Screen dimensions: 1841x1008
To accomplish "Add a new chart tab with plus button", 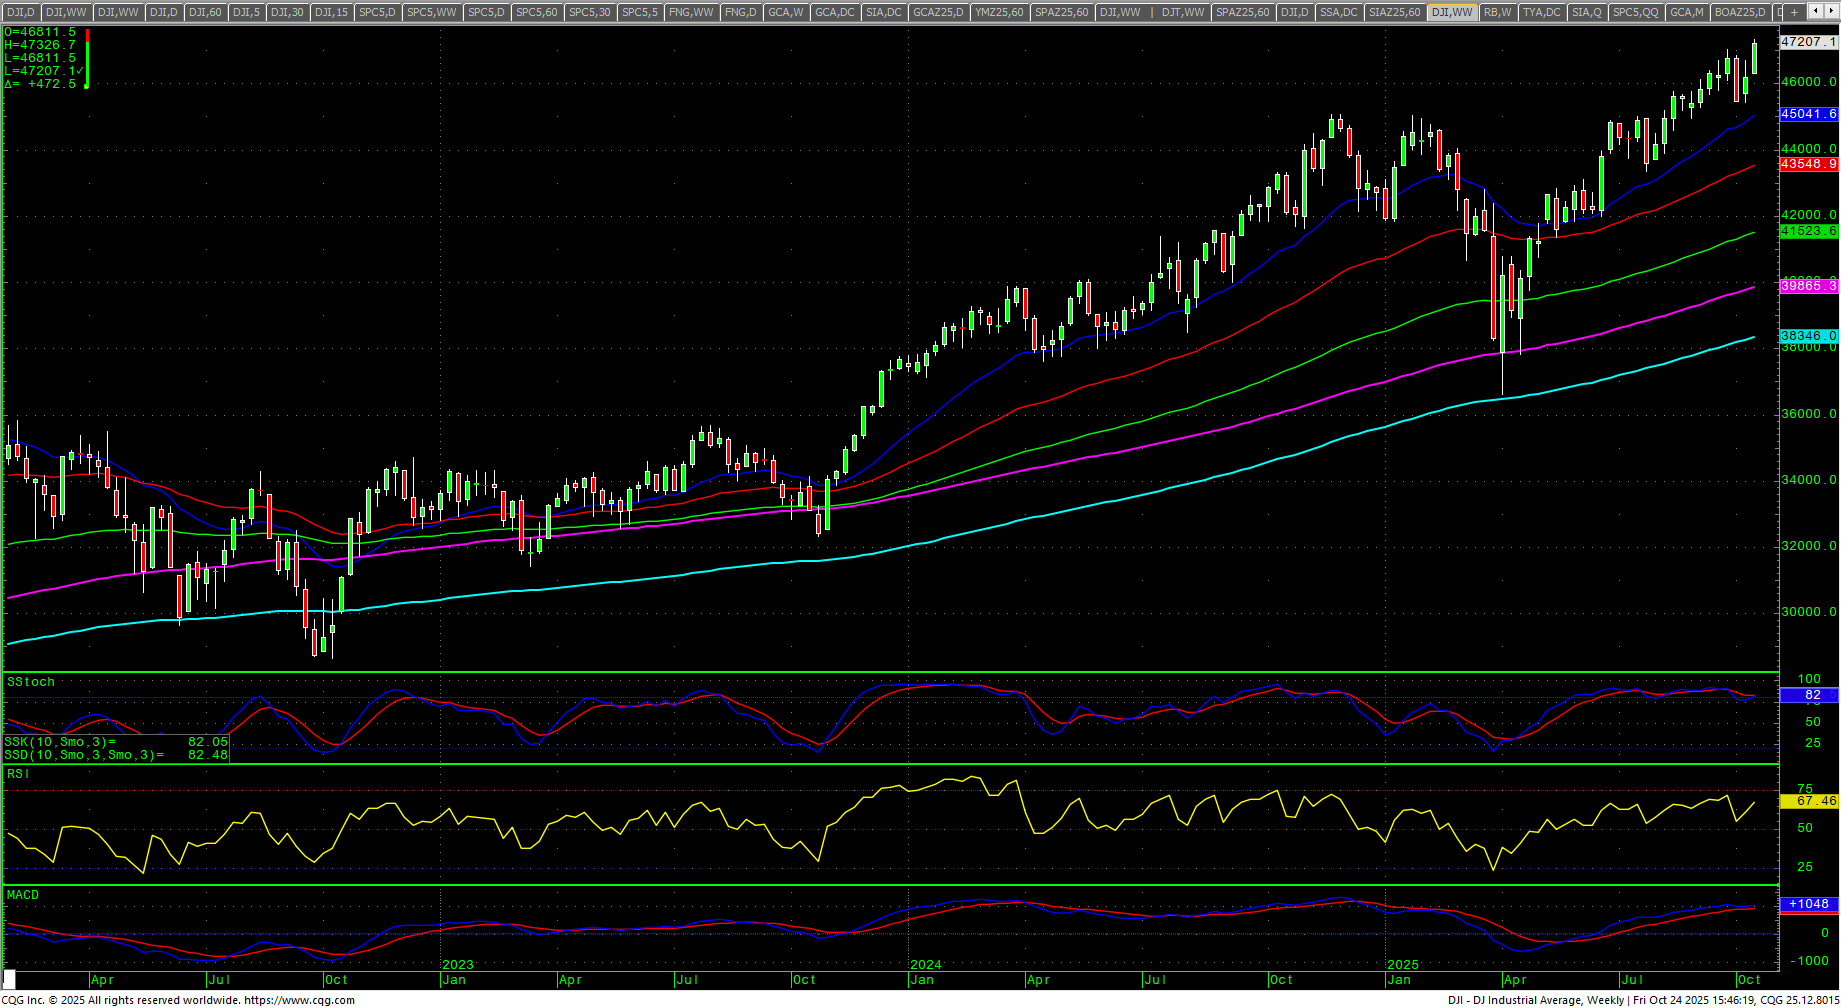I will tap(1795, 12).
